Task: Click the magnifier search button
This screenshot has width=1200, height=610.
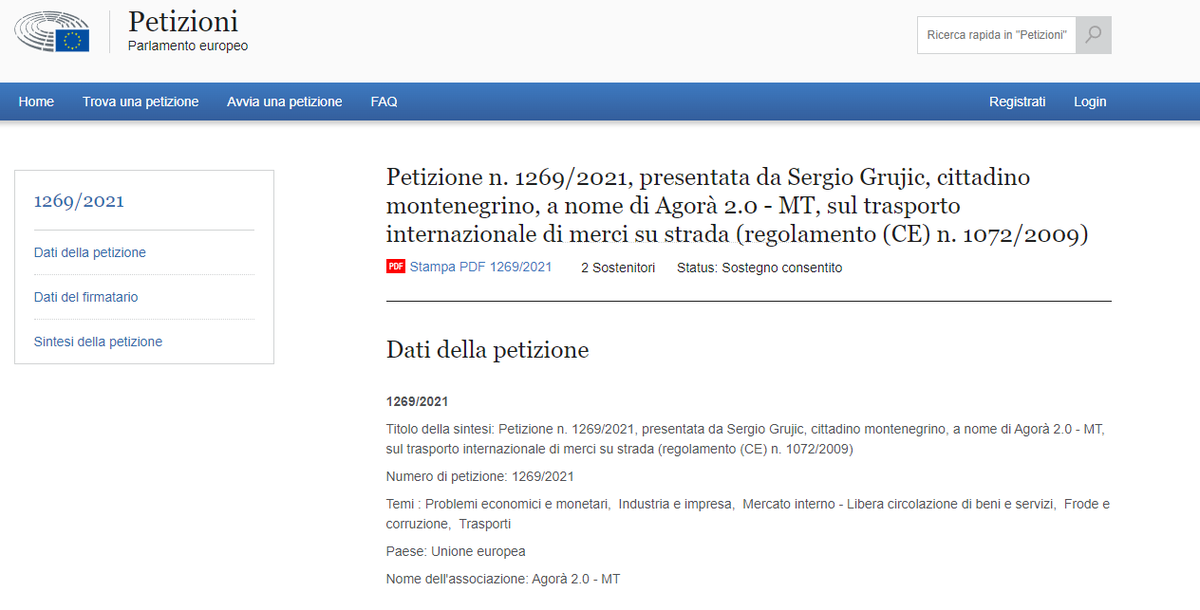Action: (1094, 35)
